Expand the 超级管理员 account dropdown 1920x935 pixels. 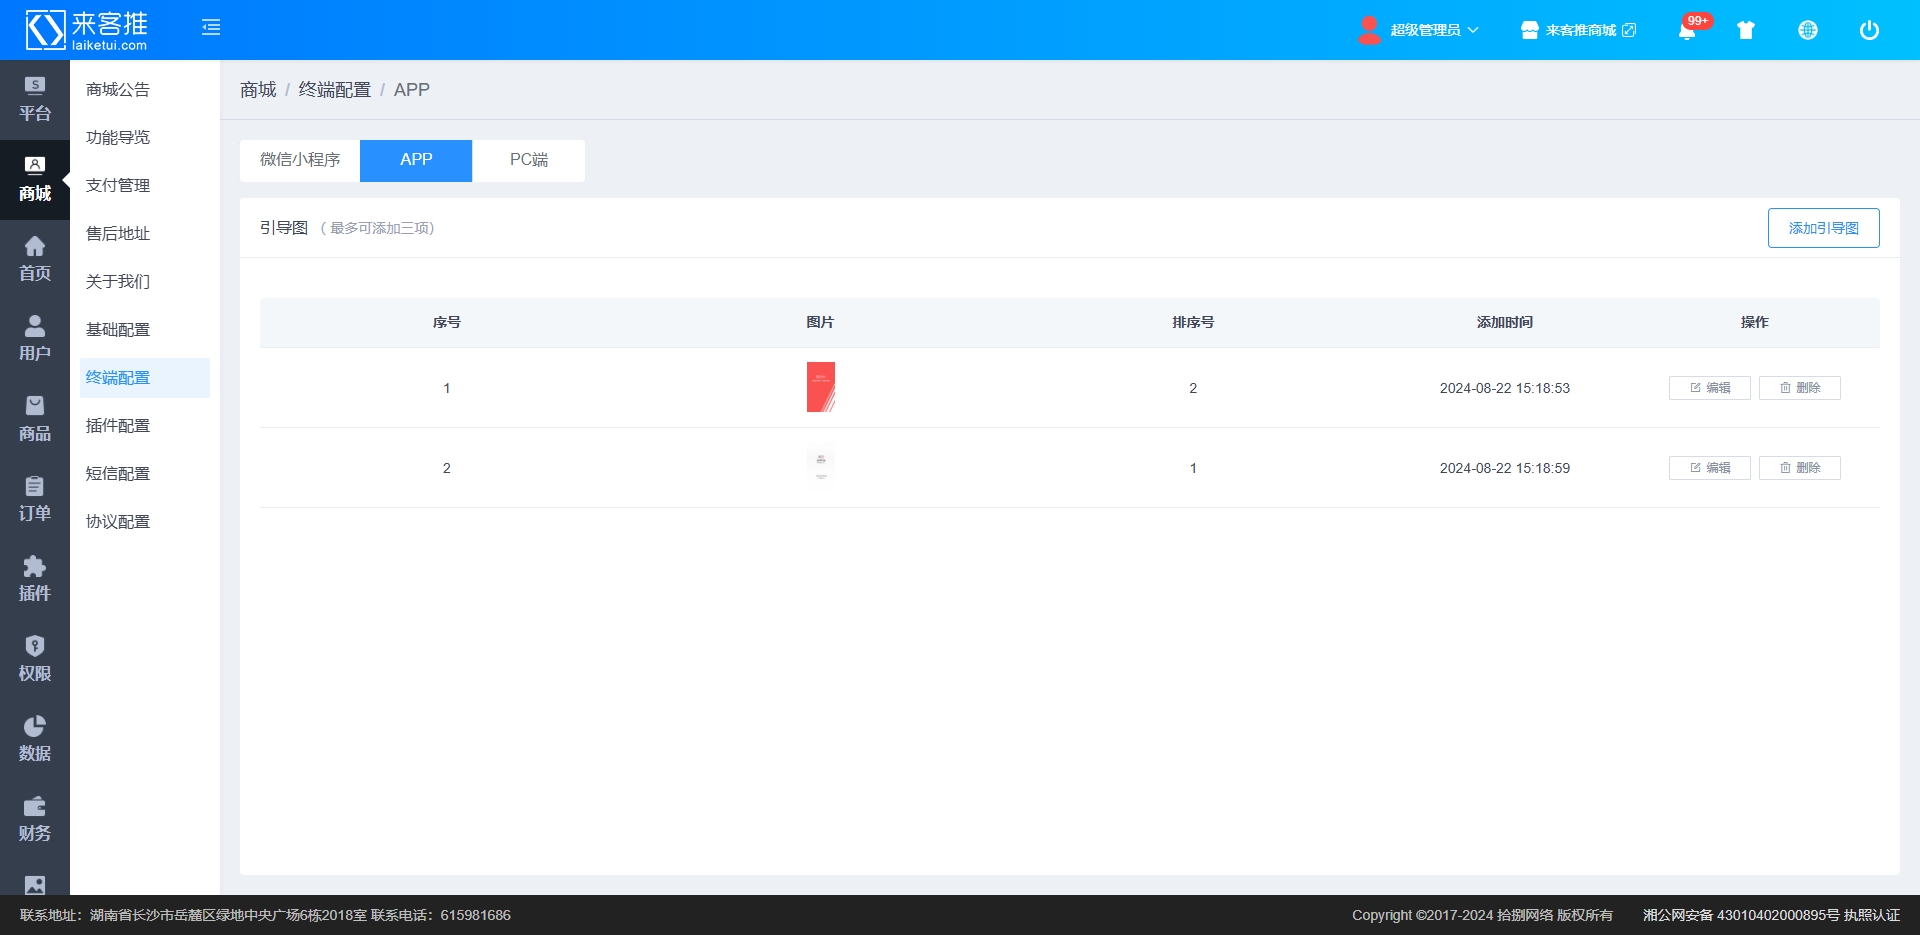click(1420, 30)
